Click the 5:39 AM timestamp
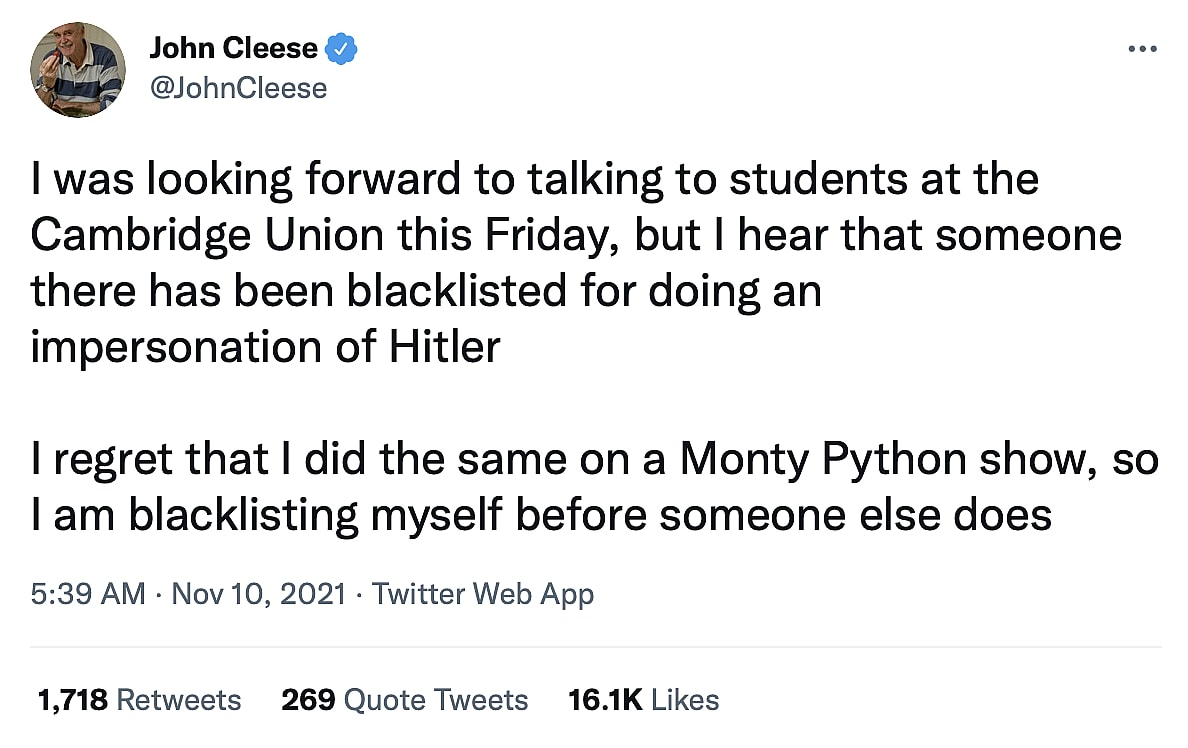This screenshot has width=1188, height=748. point(88,594)
